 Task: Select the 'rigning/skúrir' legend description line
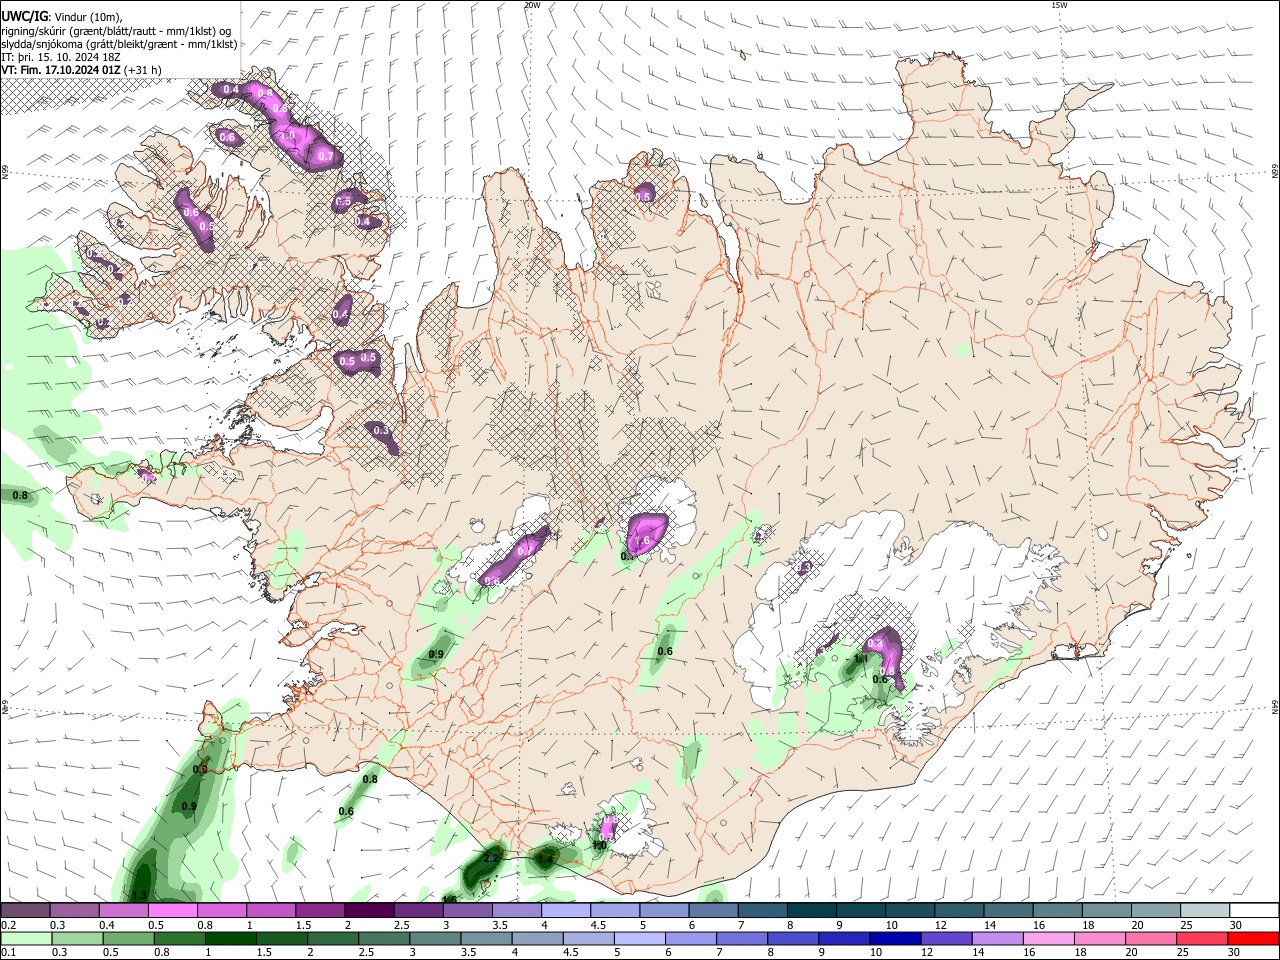(x=116, y=31)
